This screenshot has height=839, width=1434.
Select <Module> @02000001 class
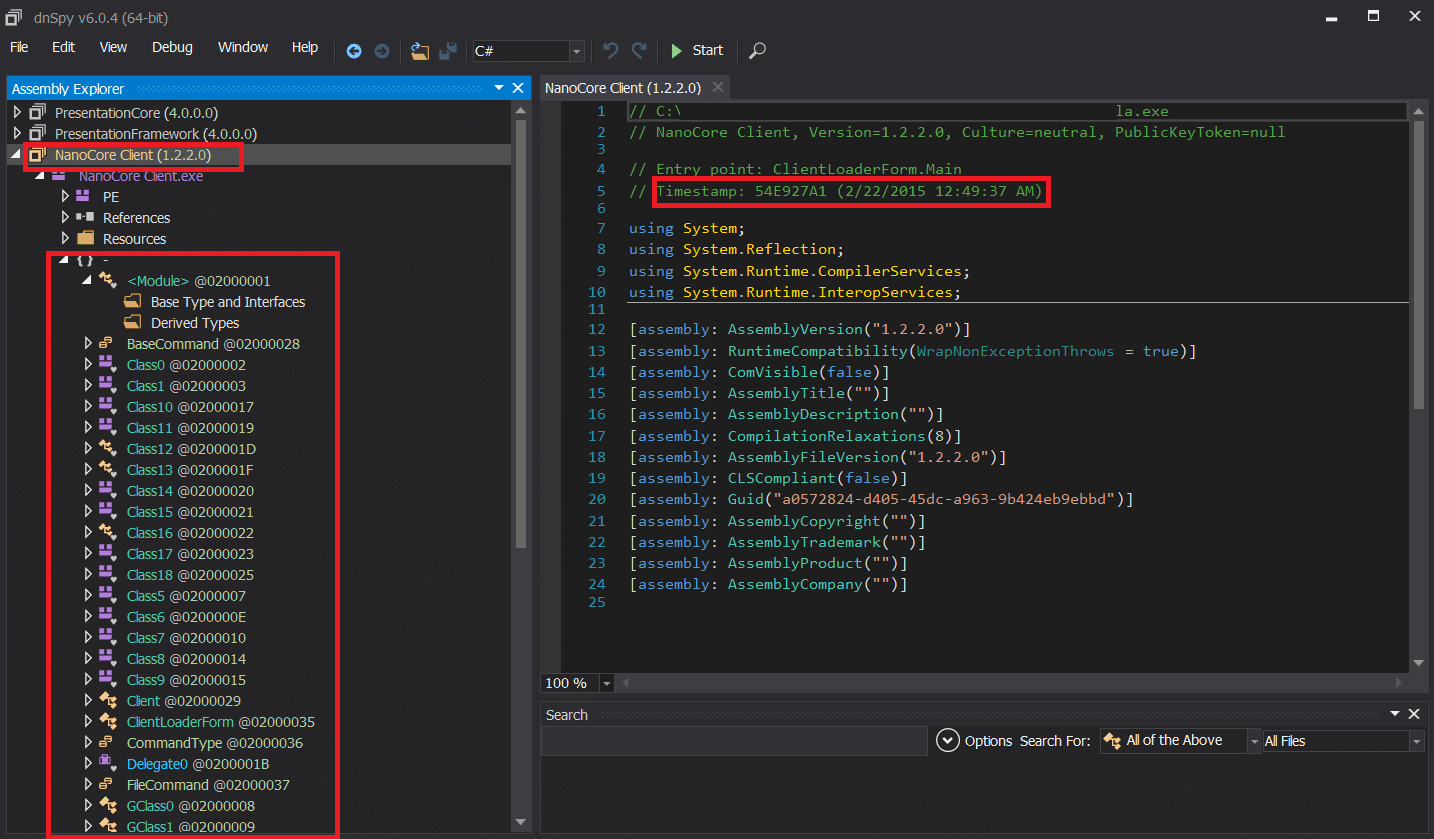[199, 281]
